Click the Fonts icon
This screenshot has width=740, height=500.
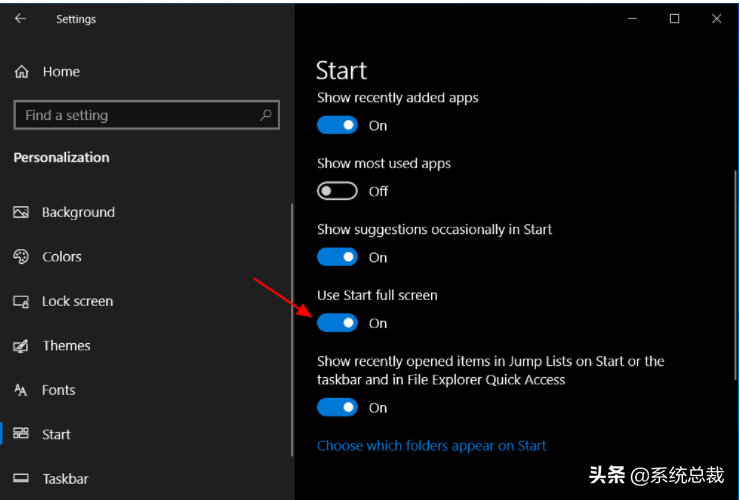point(21,390)
